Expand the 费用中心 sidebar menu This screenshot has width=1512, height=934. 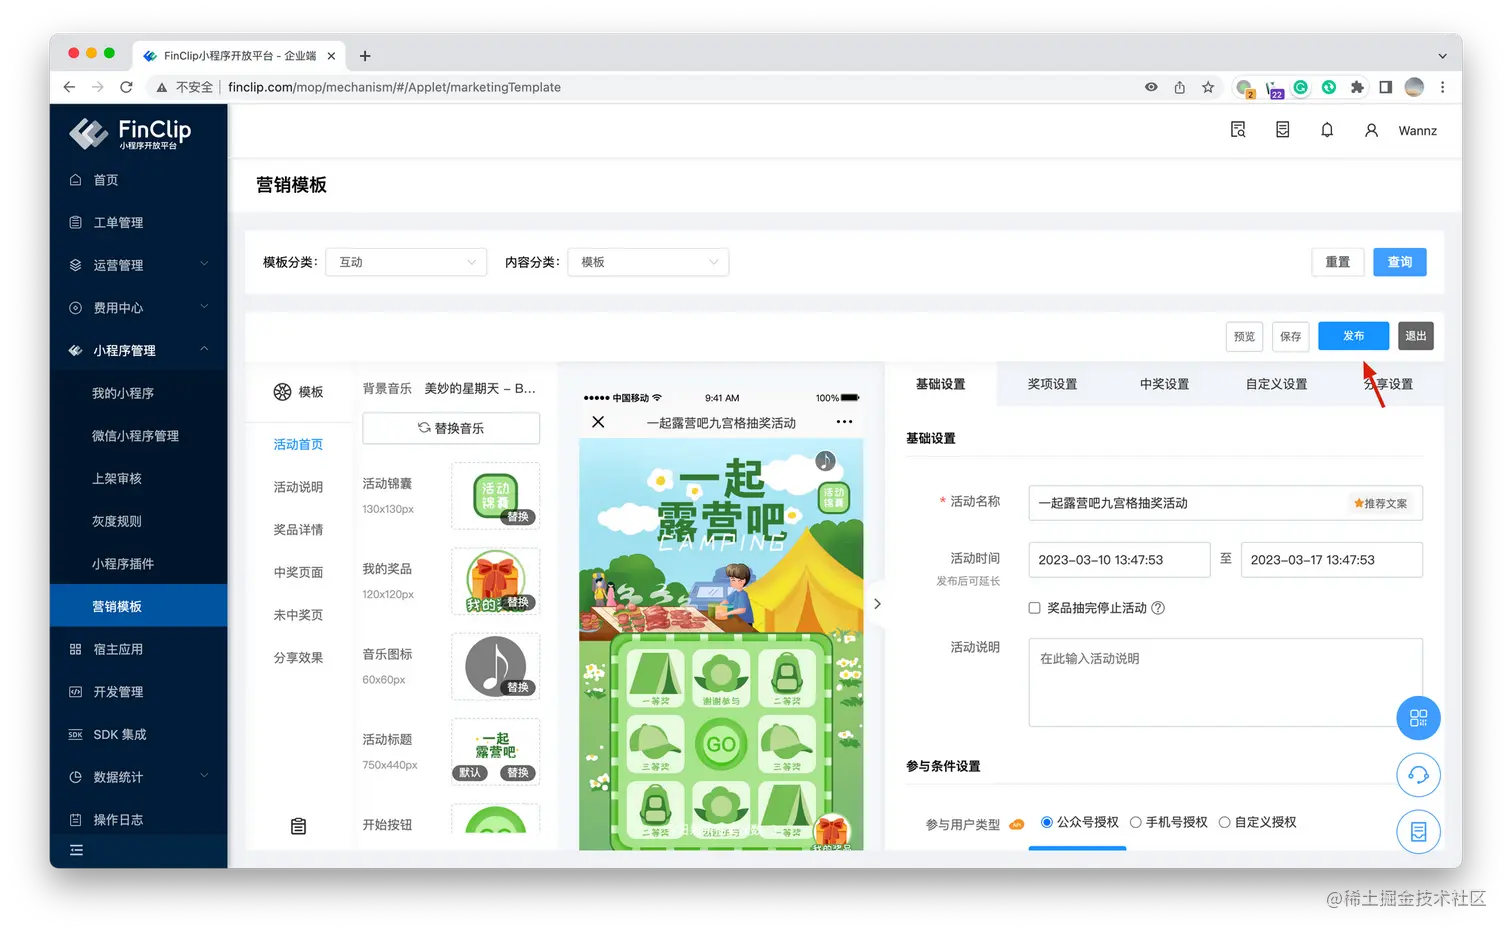[138, 308]
